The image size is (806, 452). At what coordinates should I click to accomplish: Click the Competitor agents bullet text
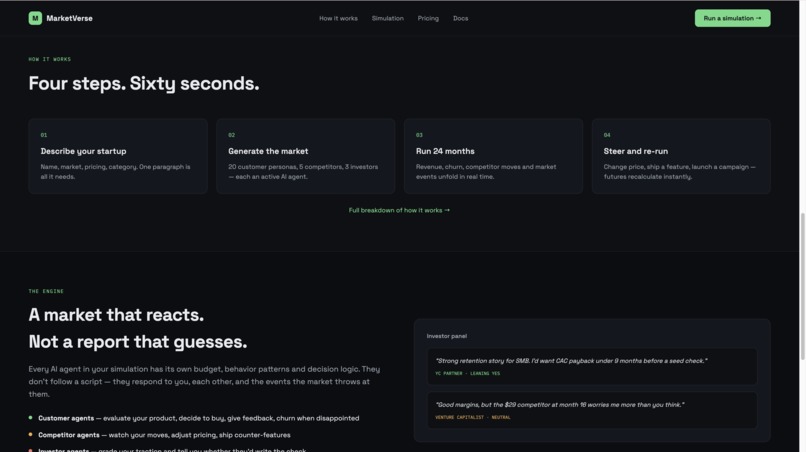[164, 435]
